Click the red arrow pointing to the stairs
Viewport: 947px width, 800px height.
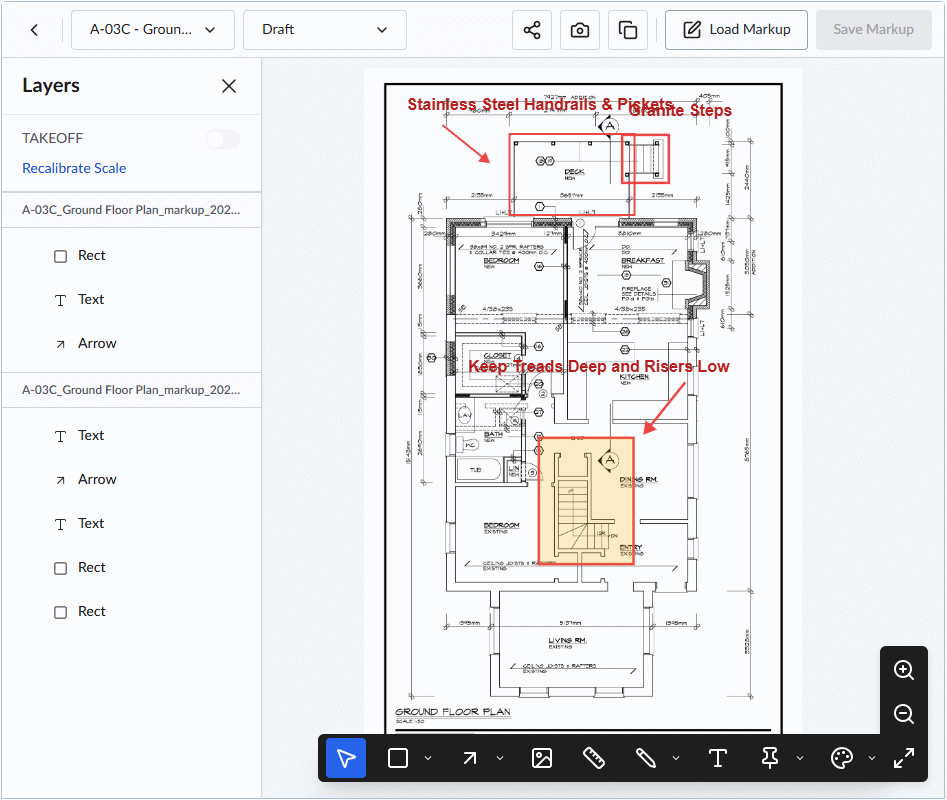[664, 408]
